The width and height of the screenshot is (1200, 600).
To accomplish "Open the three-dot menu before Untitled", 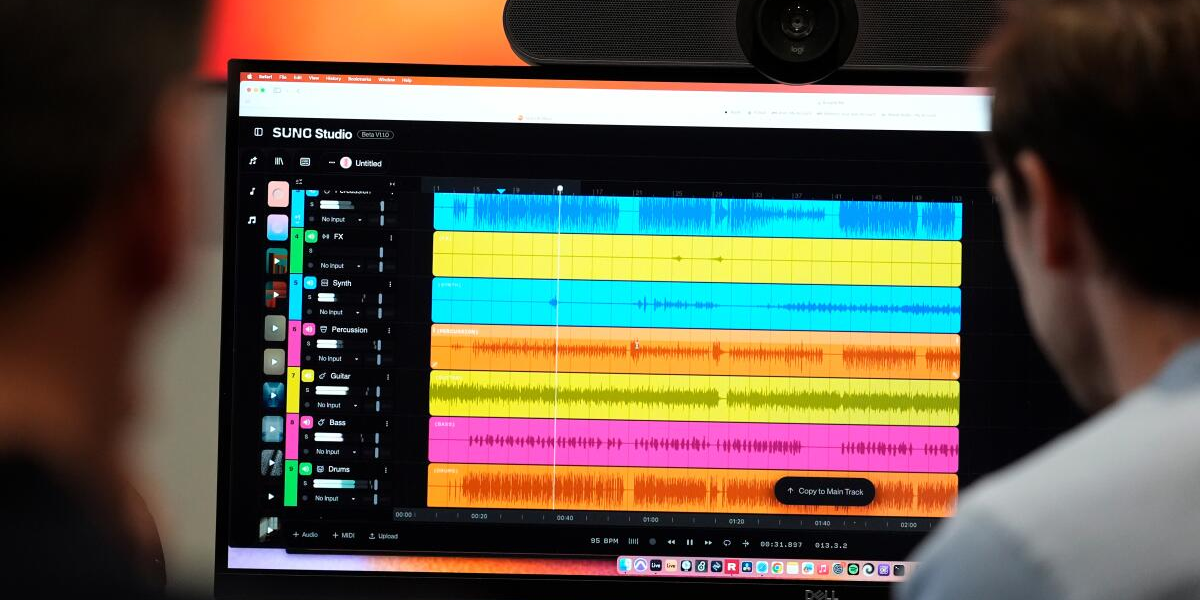I will tap(332, 162).
